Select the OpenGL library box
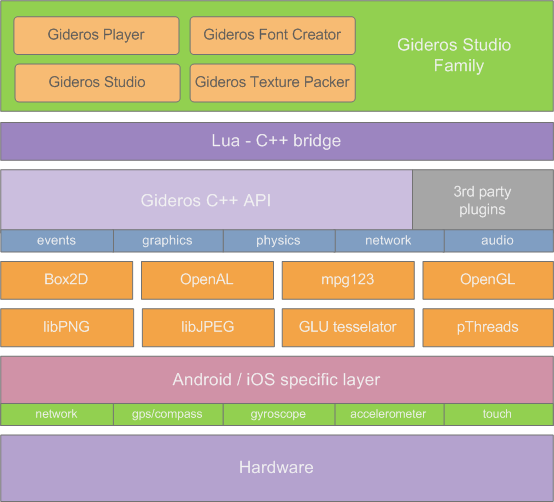 pos(488,280)
